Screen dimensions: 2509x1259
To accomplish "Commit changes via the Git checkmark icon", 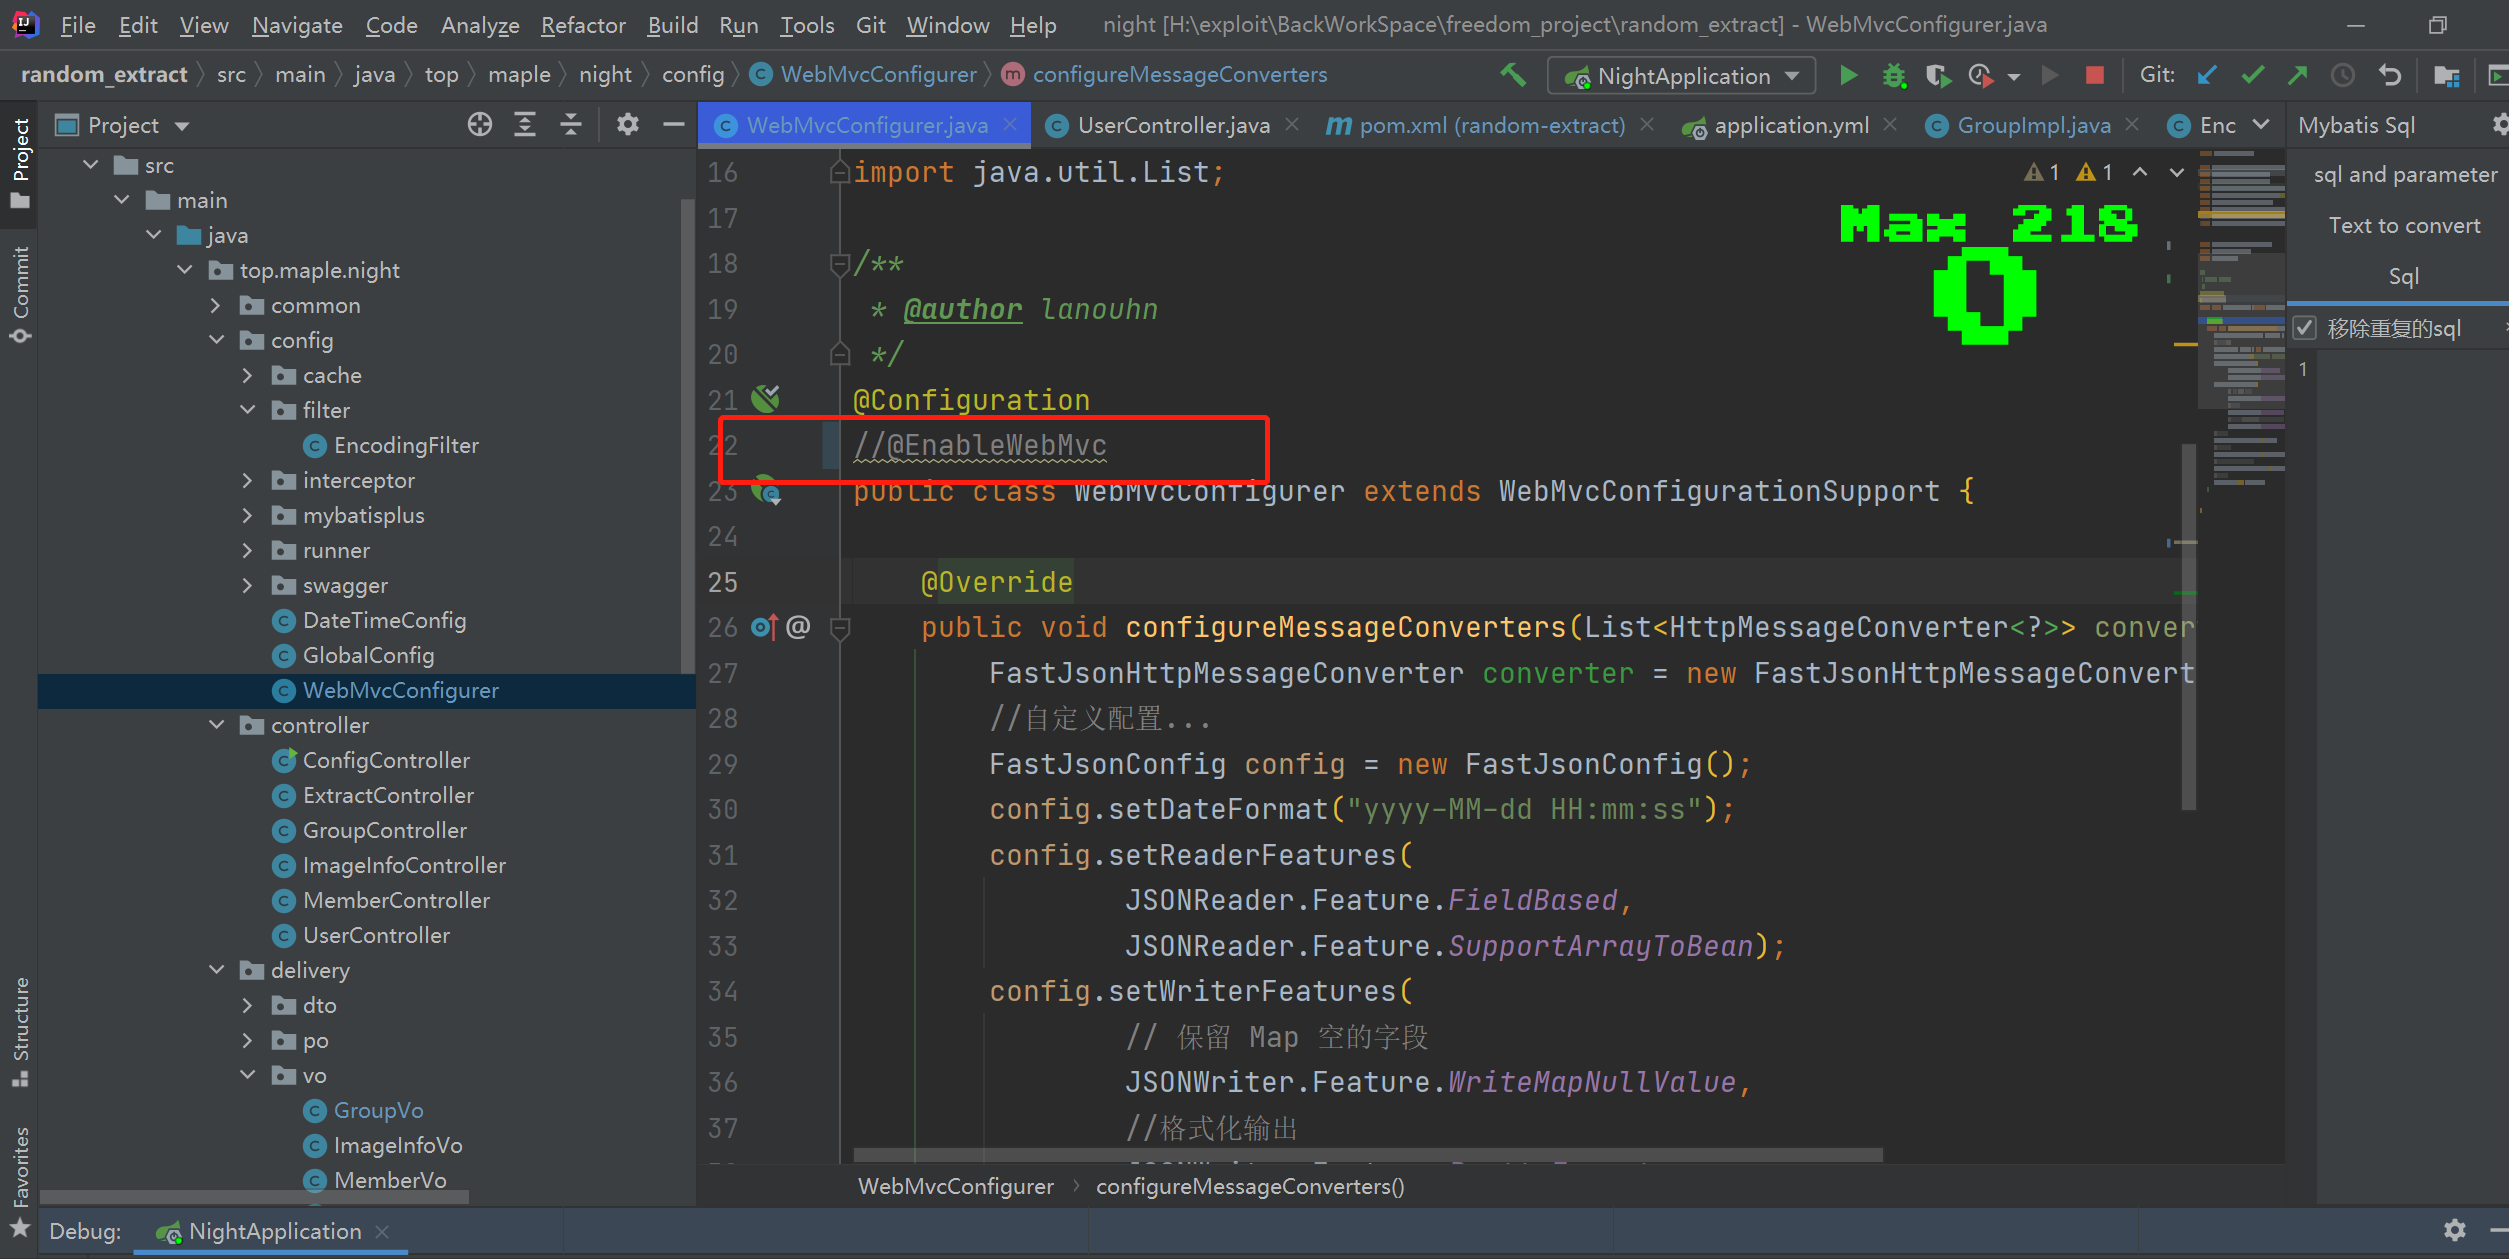I will (x=2253, y=75).
